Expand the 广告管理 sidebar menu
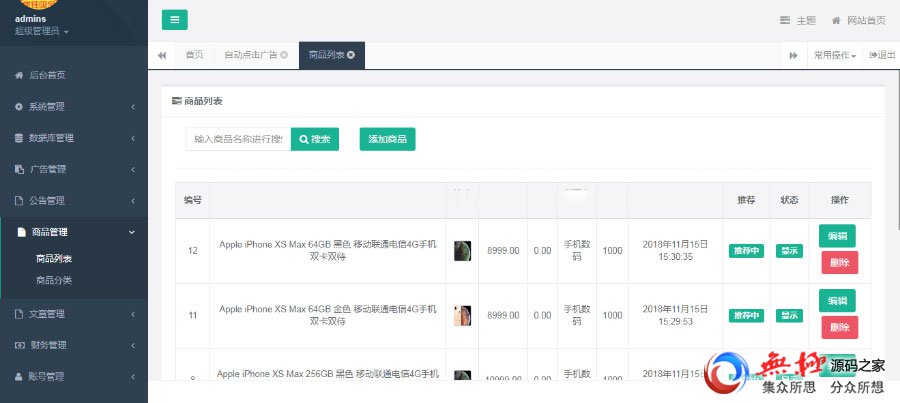900x403 pixels. 74,169
